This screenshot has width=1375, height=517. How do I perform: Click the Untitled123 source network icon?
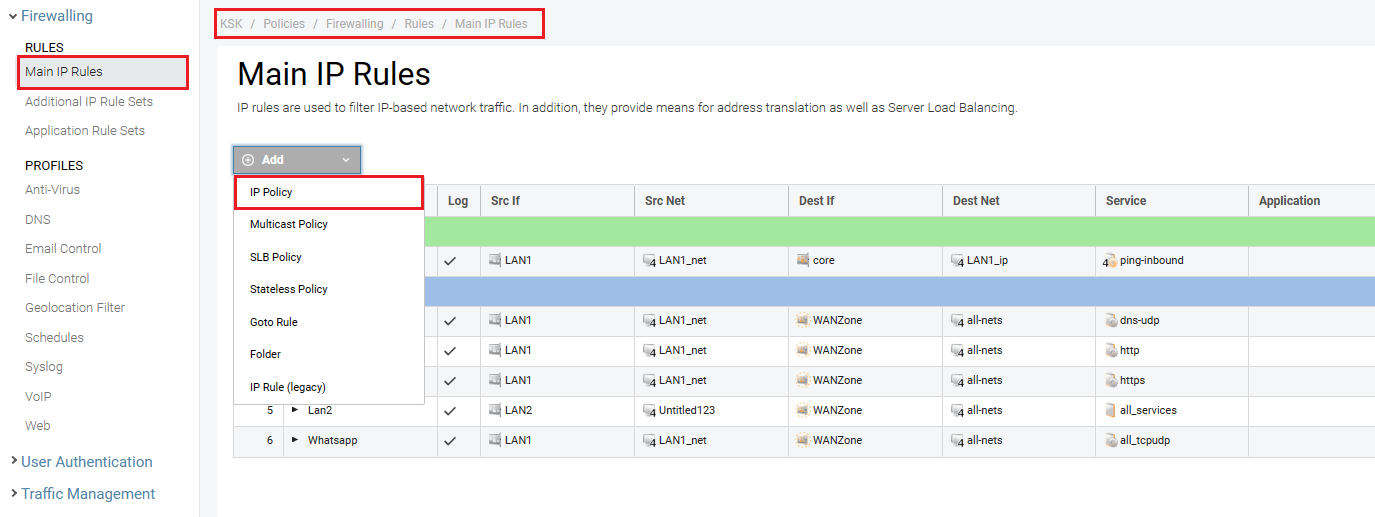tap(650, 411)
